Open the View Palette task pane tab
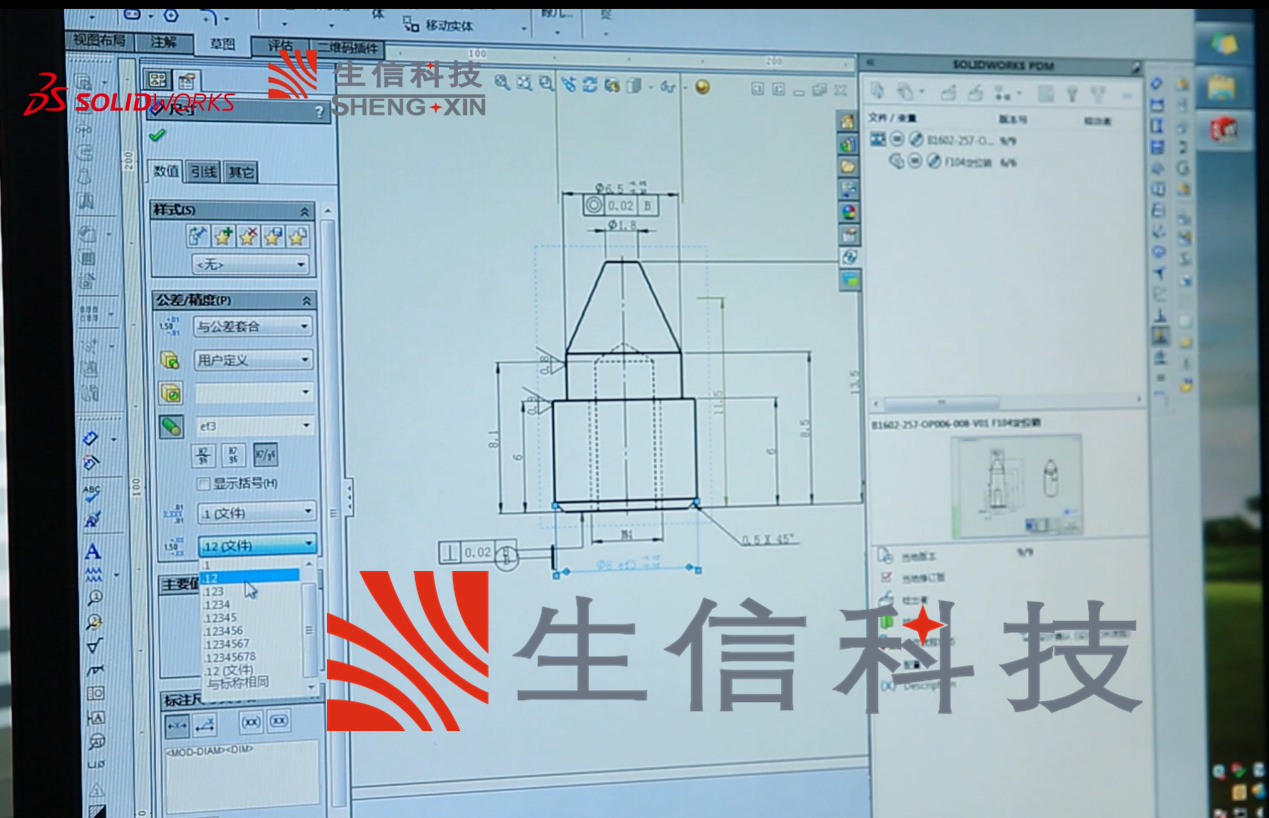The width and height of the screenshot is (1269, 818). click(848, 189)
